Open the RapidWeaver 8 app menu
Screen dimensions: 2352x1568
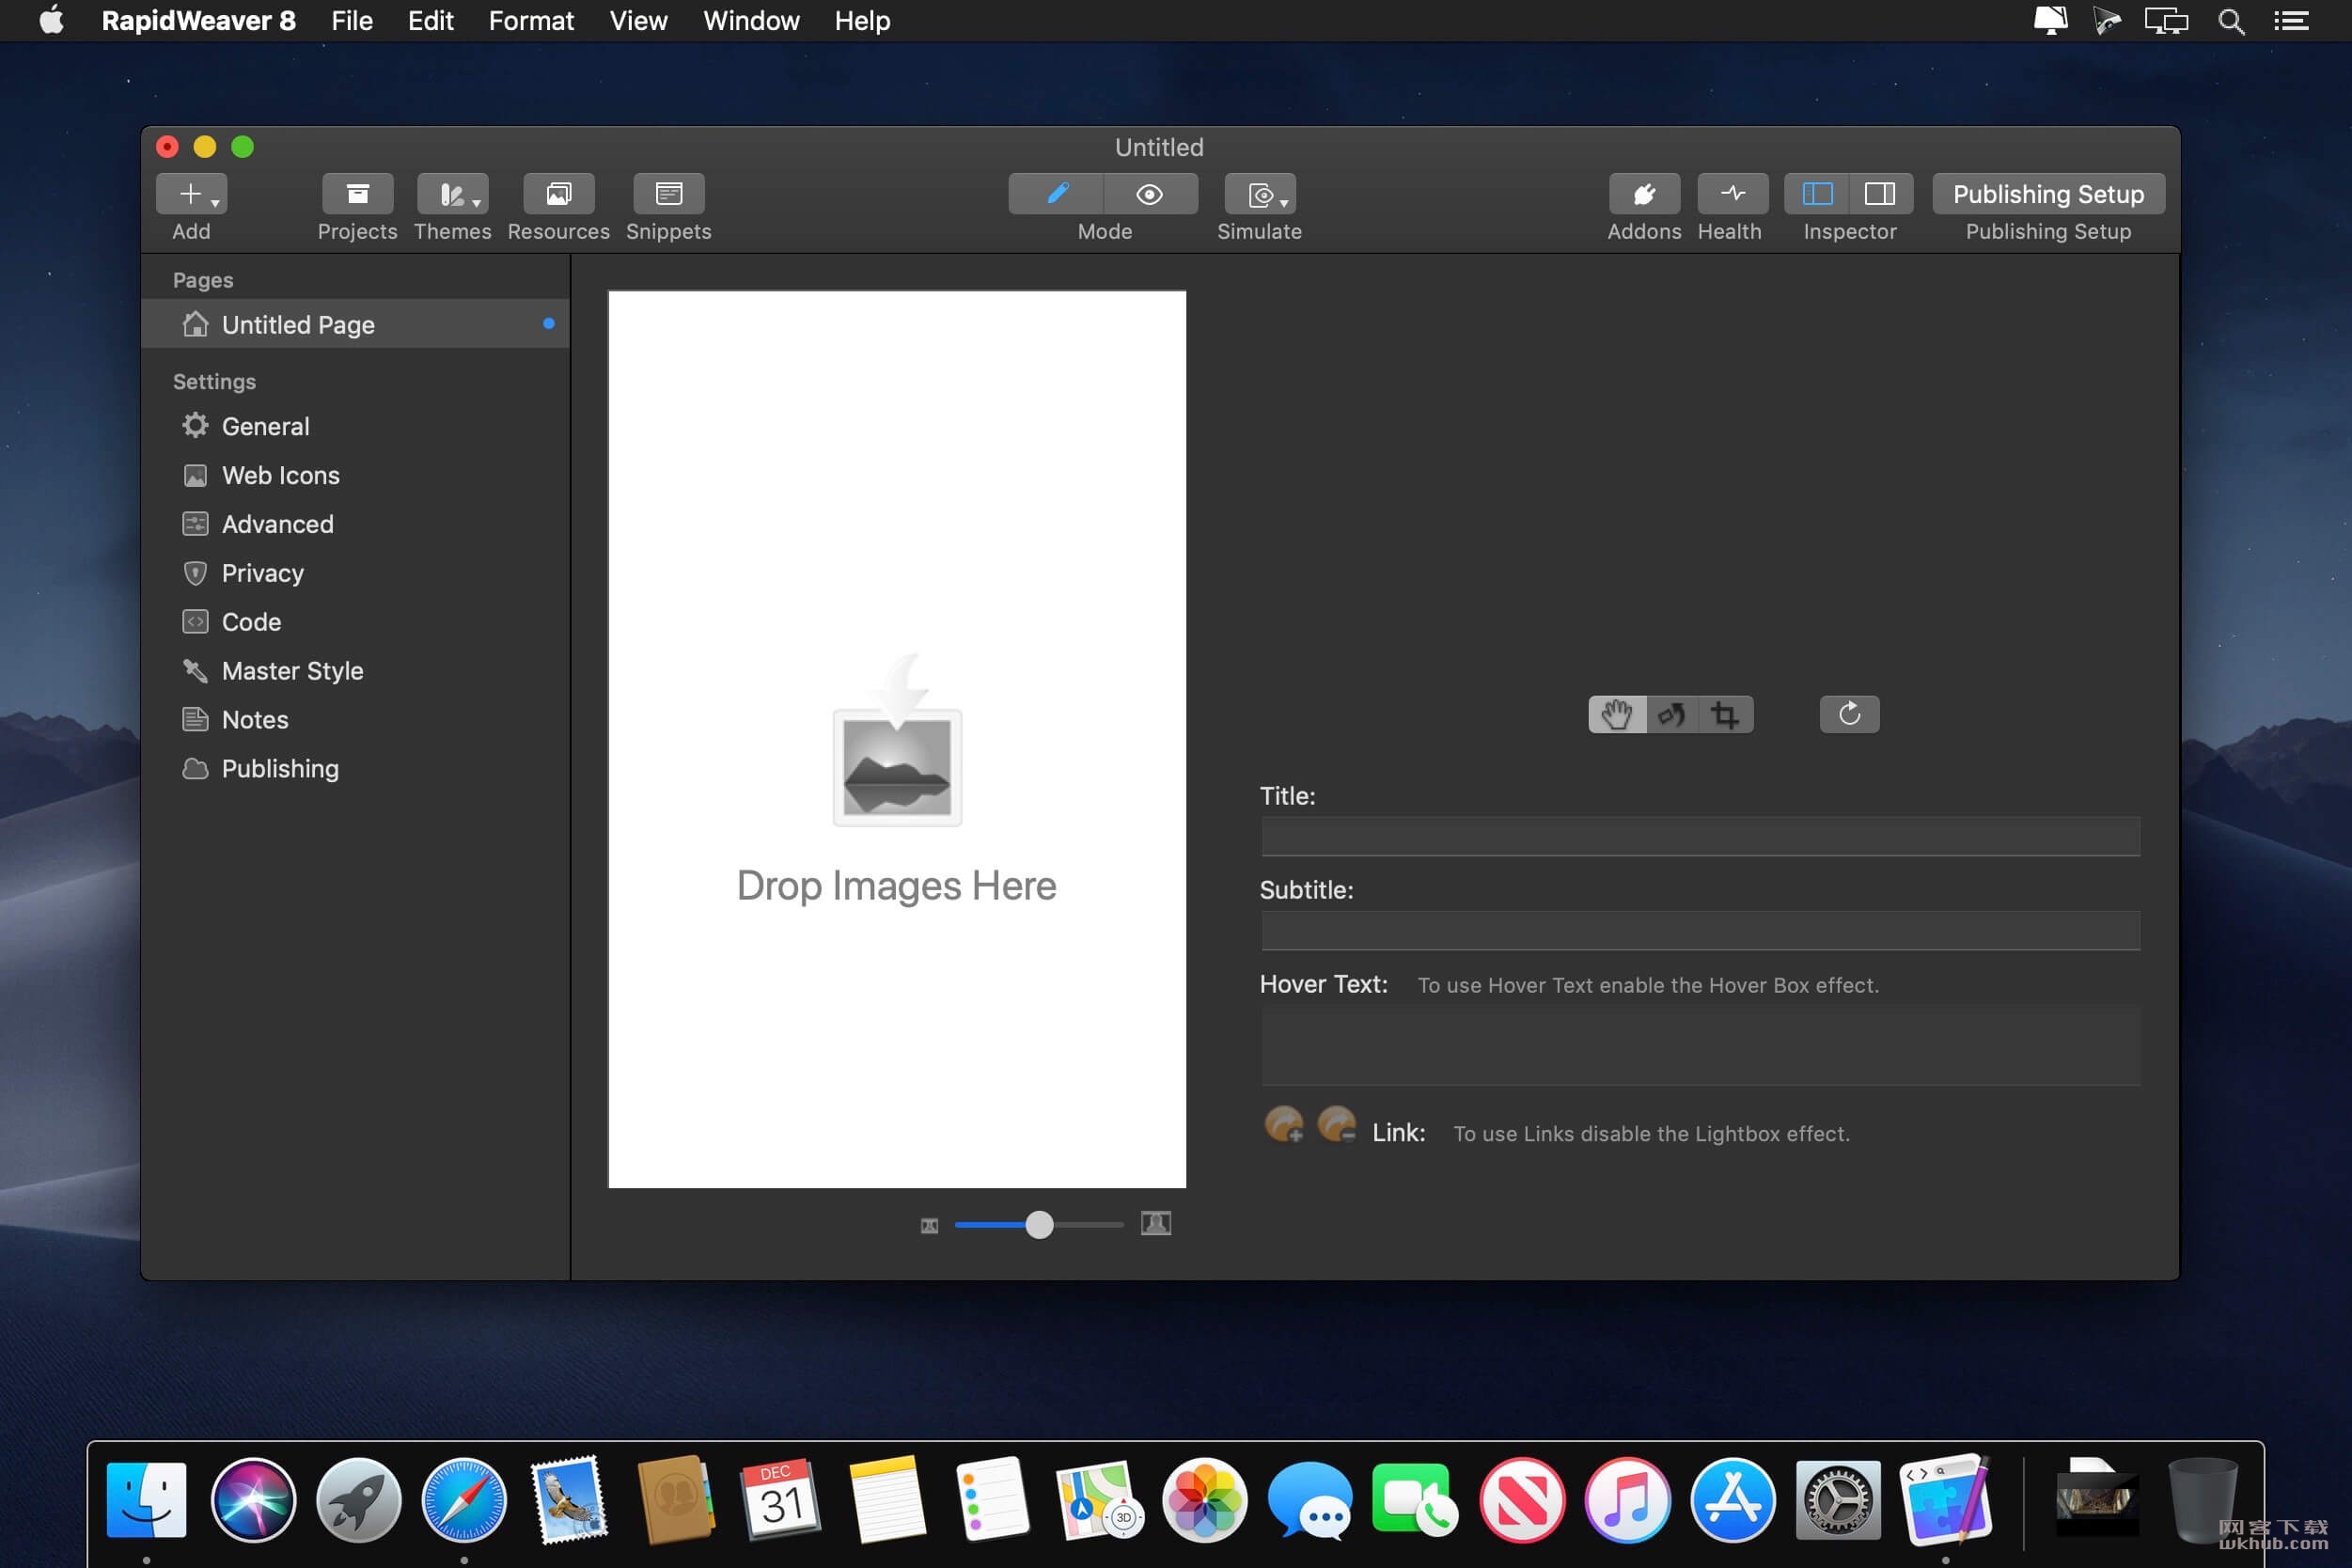[x=198, y=21]
